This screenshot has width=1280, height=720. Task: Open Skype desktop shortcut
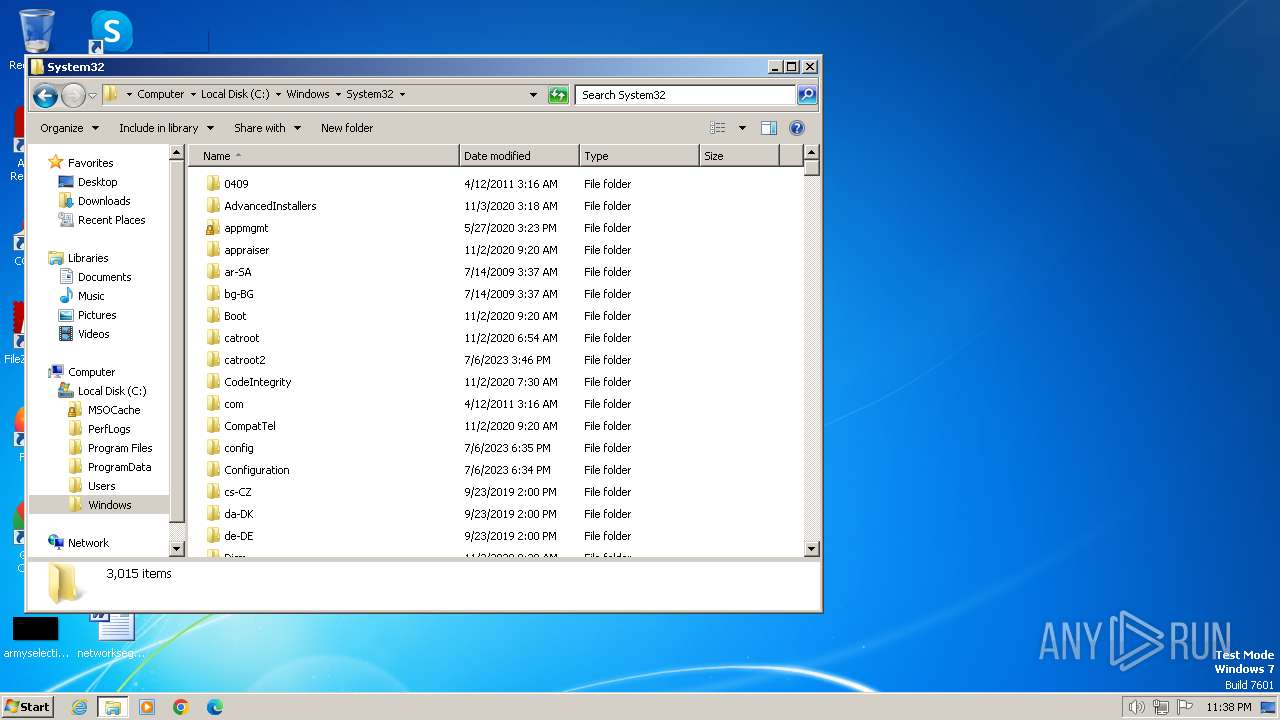[x=110, y=32]
